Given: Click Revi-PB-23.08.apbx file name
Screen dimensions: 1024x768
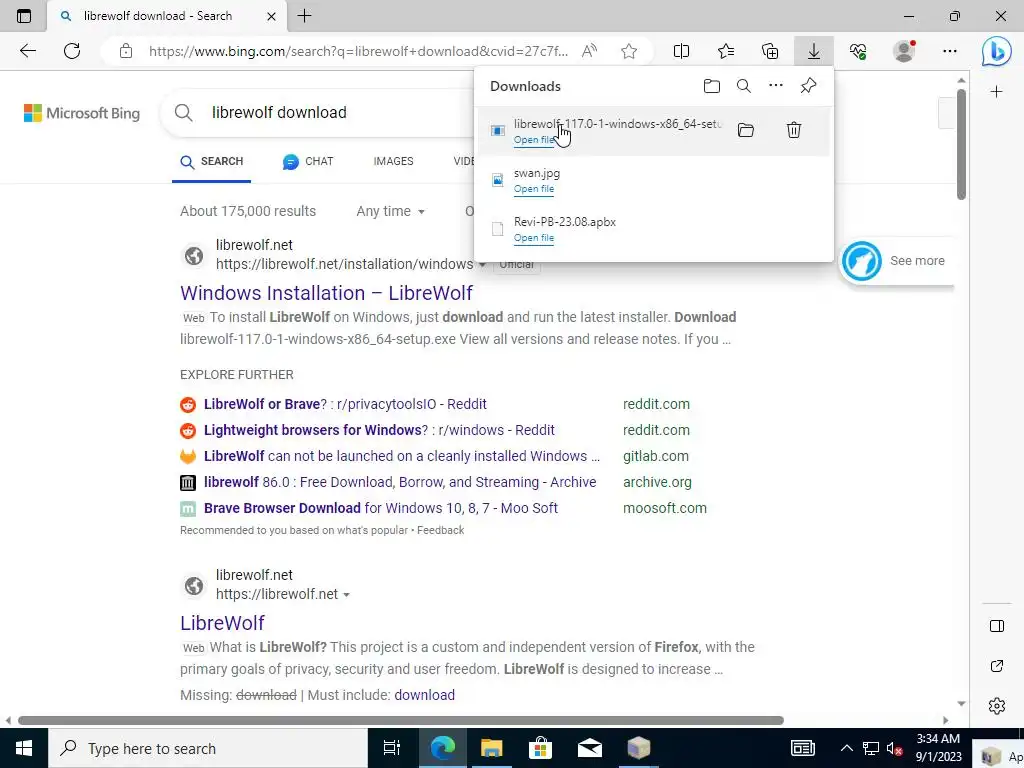Looking at the screenshot, I should [x=565, y=222].
